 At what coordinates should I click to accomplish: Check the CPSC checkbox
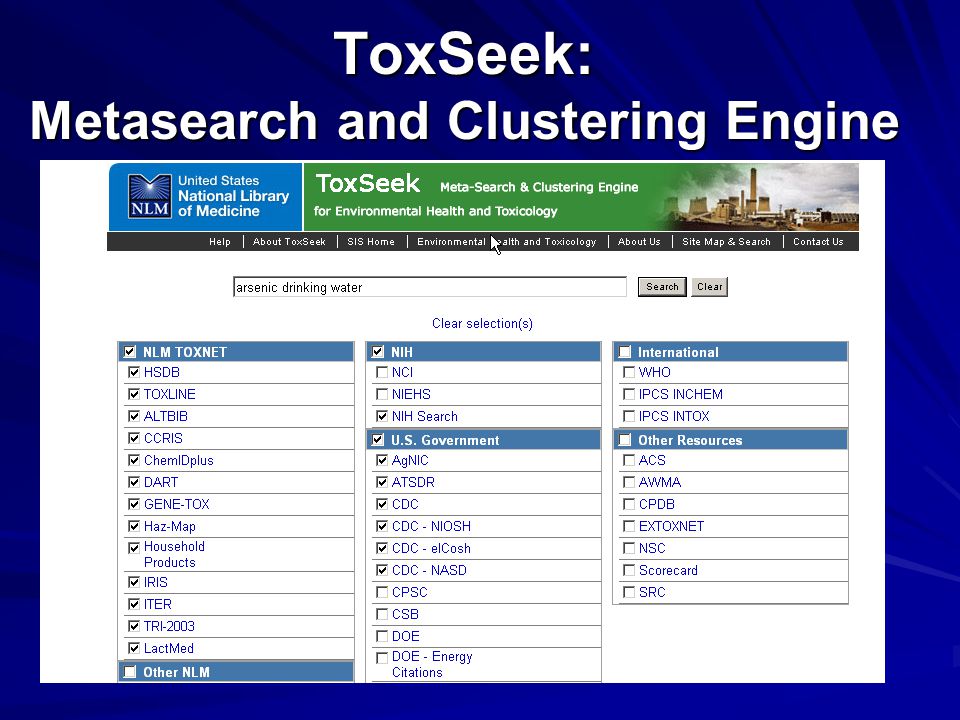pyautogui.click(x=382, y=593)
